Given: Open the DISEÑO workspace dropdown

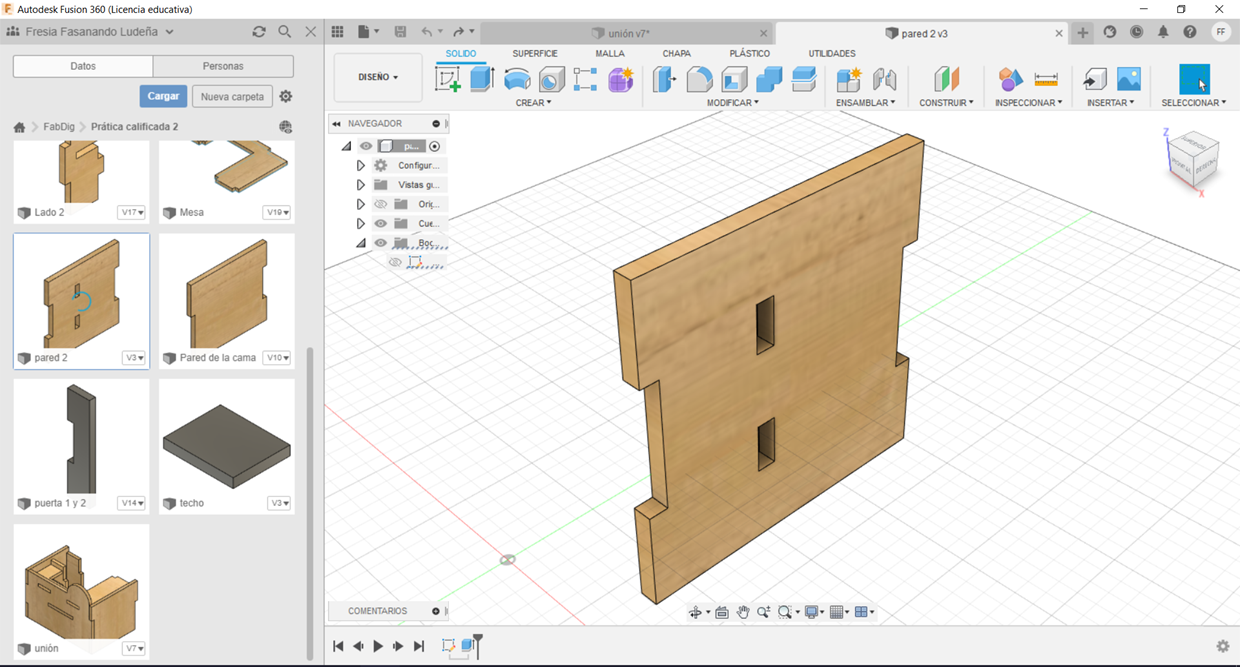Looking at the screenshot, I should (x=378, y=77).
